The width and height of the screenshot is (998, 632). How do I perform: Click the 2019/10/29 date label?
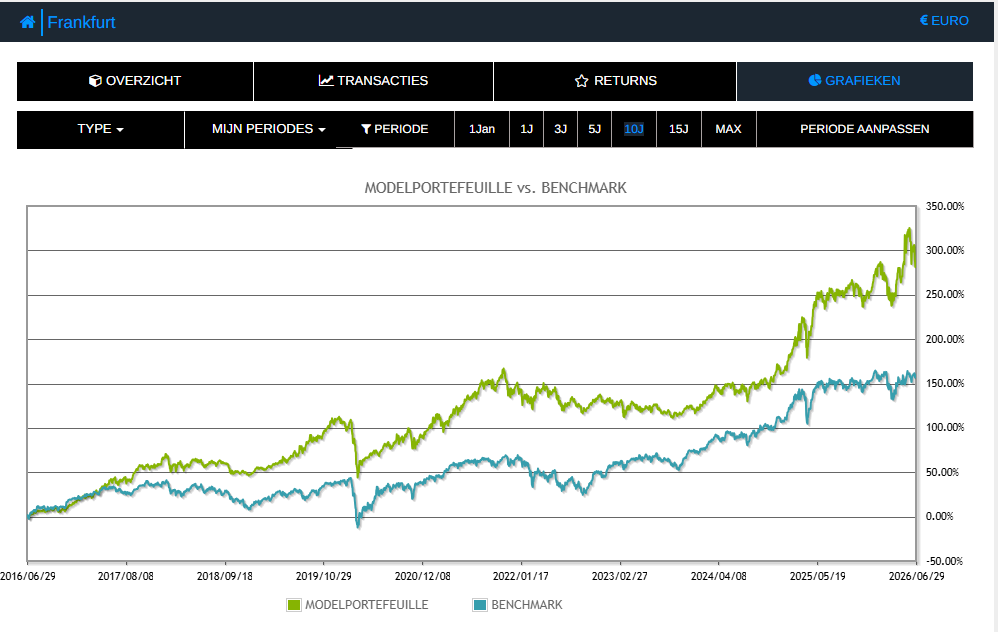[x=323, y=576]
